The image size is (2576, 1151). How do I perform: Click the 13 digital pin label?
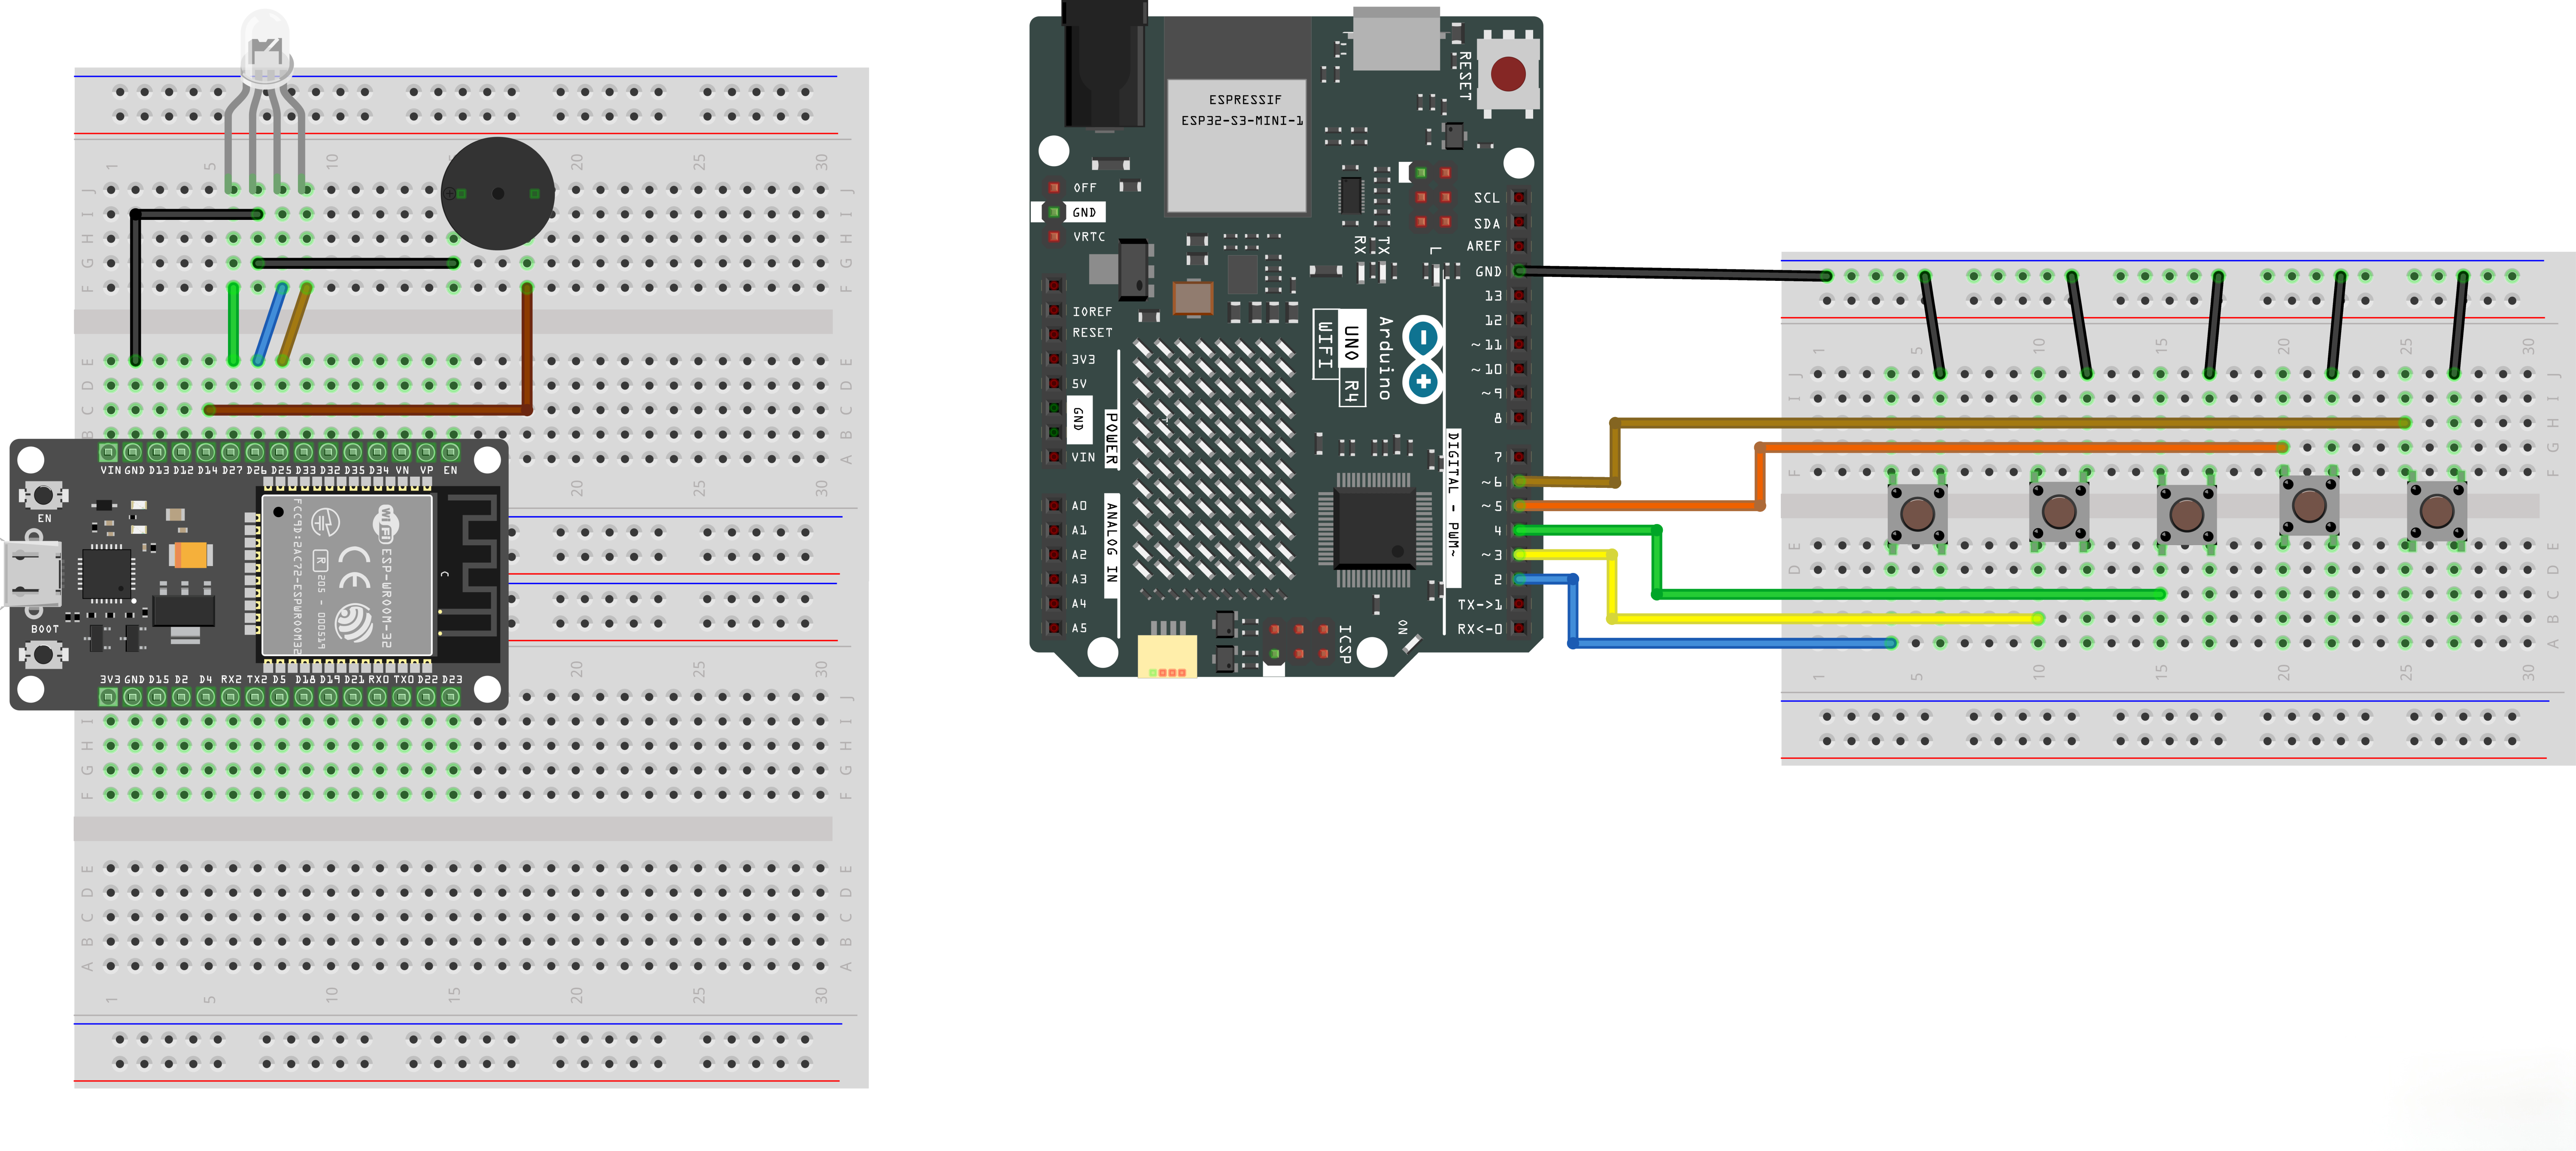tap(1492, 296)
